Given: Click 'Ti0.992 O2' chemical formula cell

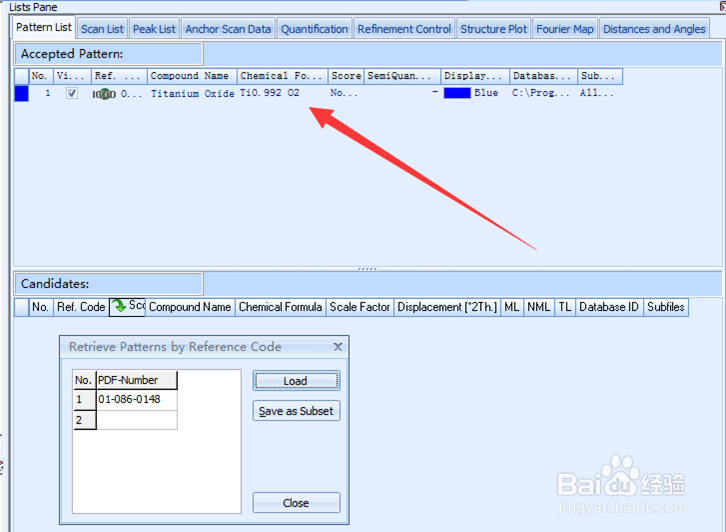Looking at the screenshot, I should tap(269, 93).
